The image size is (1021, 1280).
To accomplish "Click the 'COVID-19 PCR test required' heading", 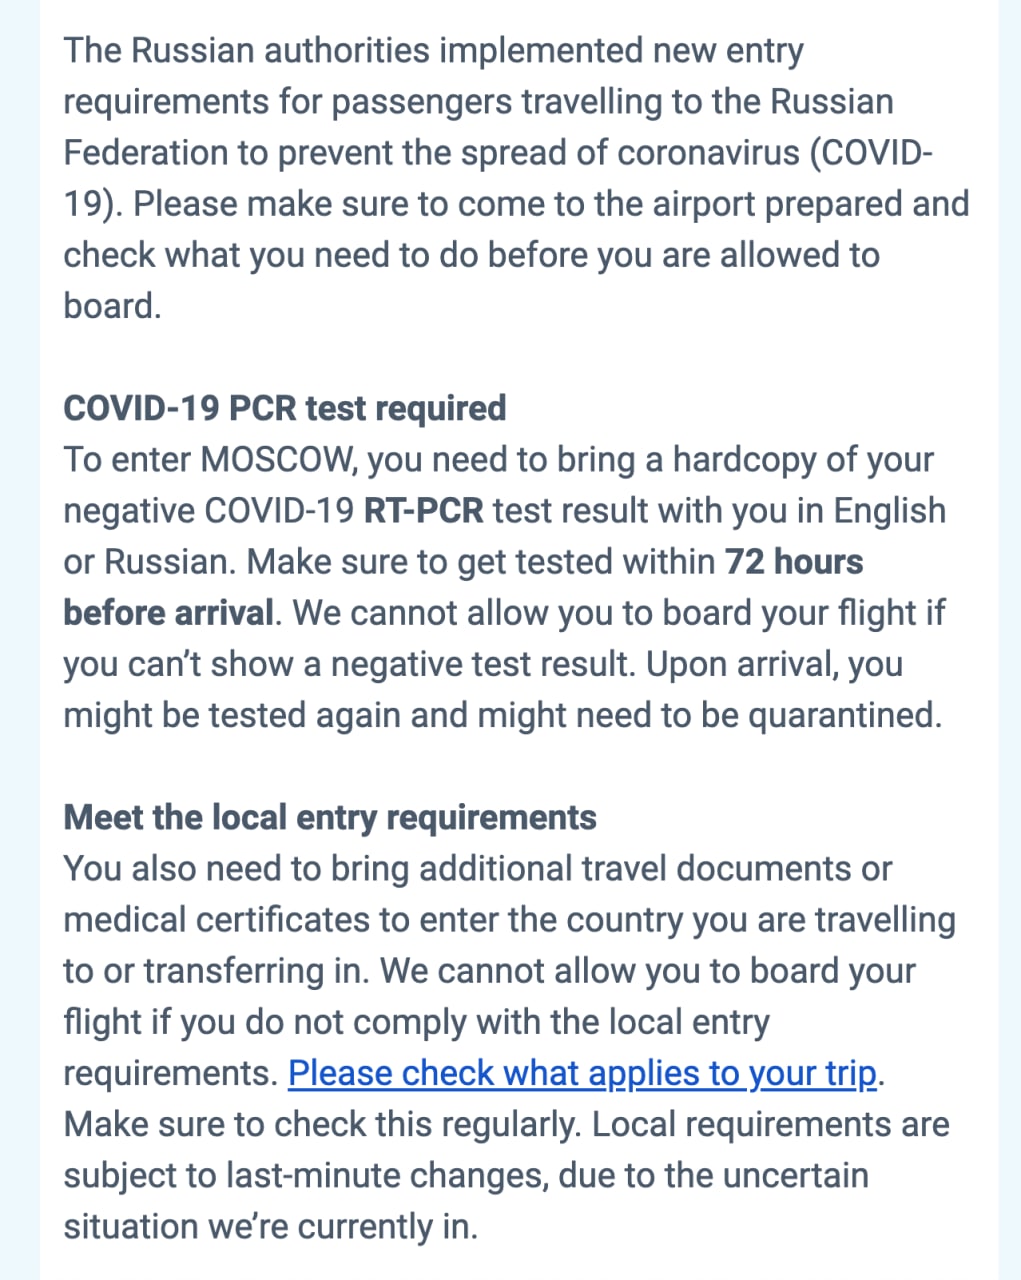I will [285, 408].
